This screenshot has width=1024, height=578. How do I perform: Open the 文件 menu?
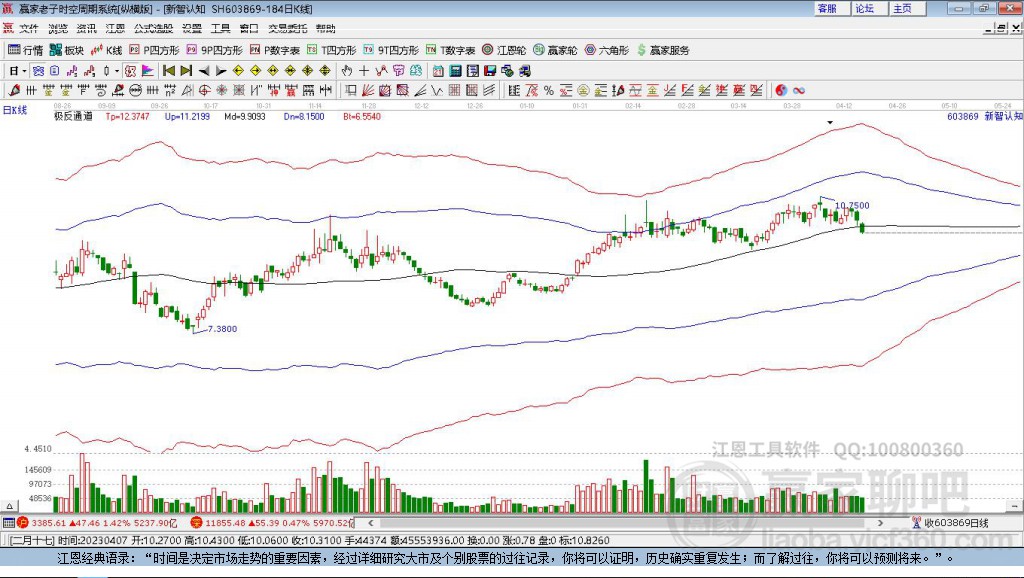pyautogui.click(x=29, y=28)
